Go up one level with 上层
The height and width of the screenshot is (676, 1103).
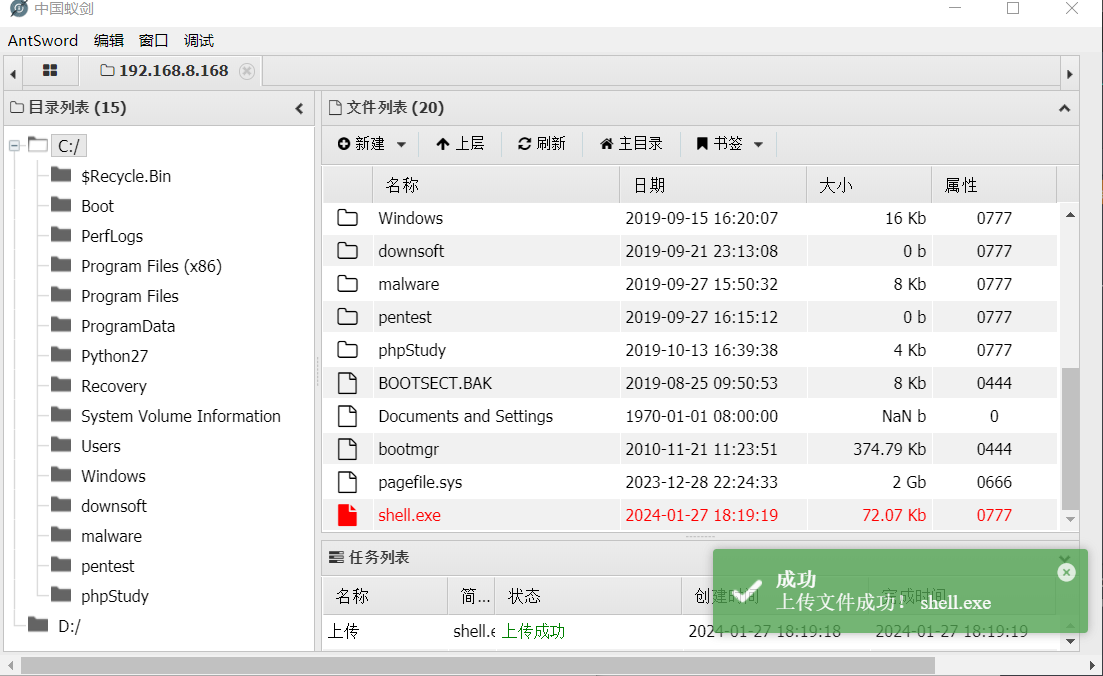[460, 144]
